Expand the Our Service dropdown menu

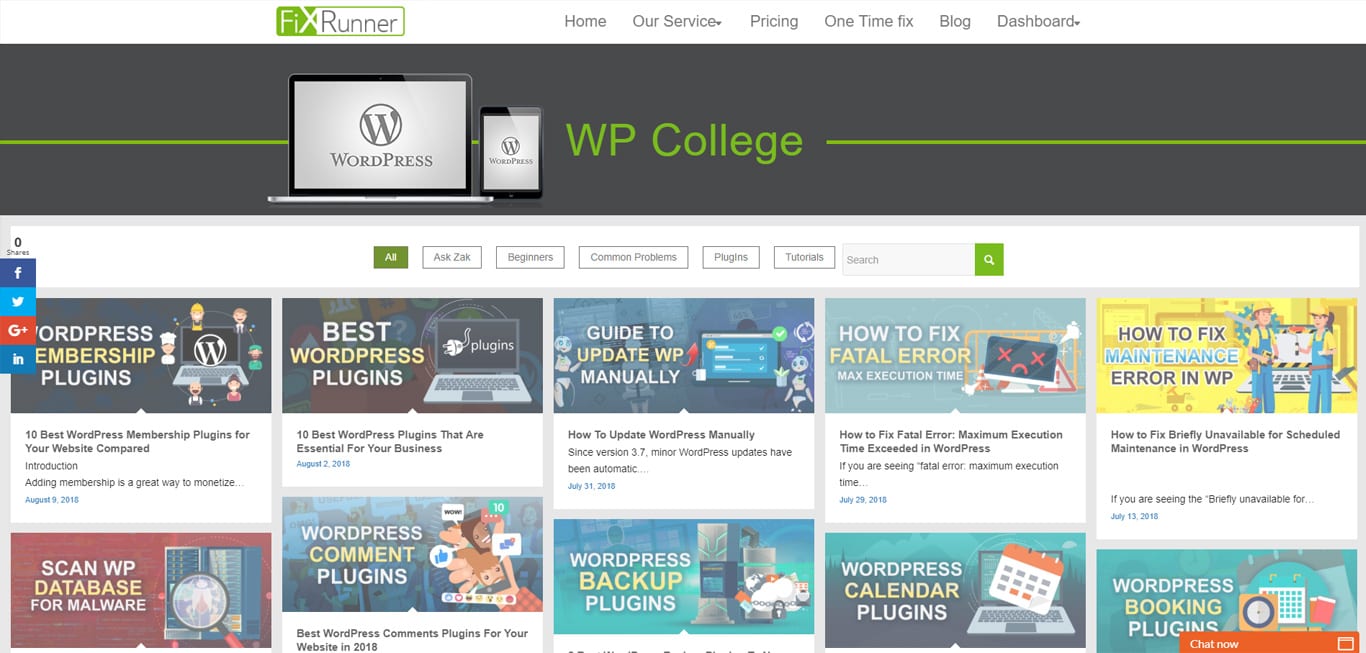[x=677, y=21]
